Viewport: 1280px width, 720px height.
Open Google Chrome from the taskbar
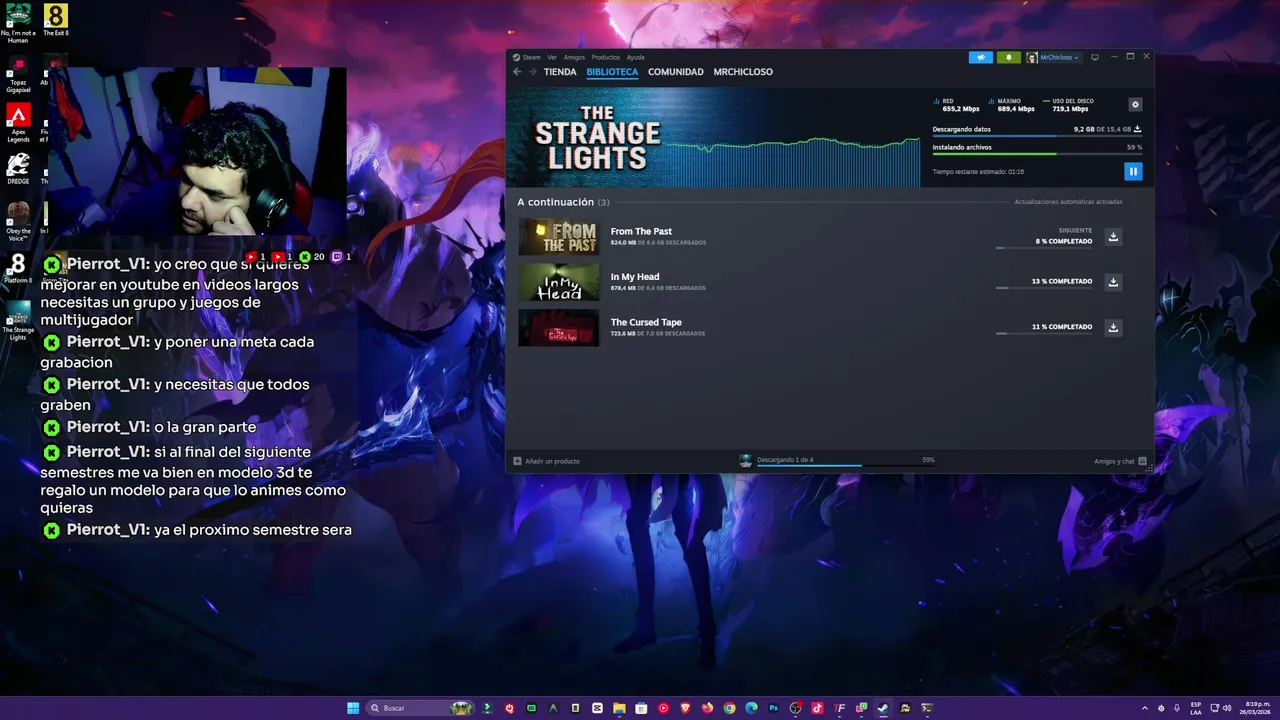(729, 708)
